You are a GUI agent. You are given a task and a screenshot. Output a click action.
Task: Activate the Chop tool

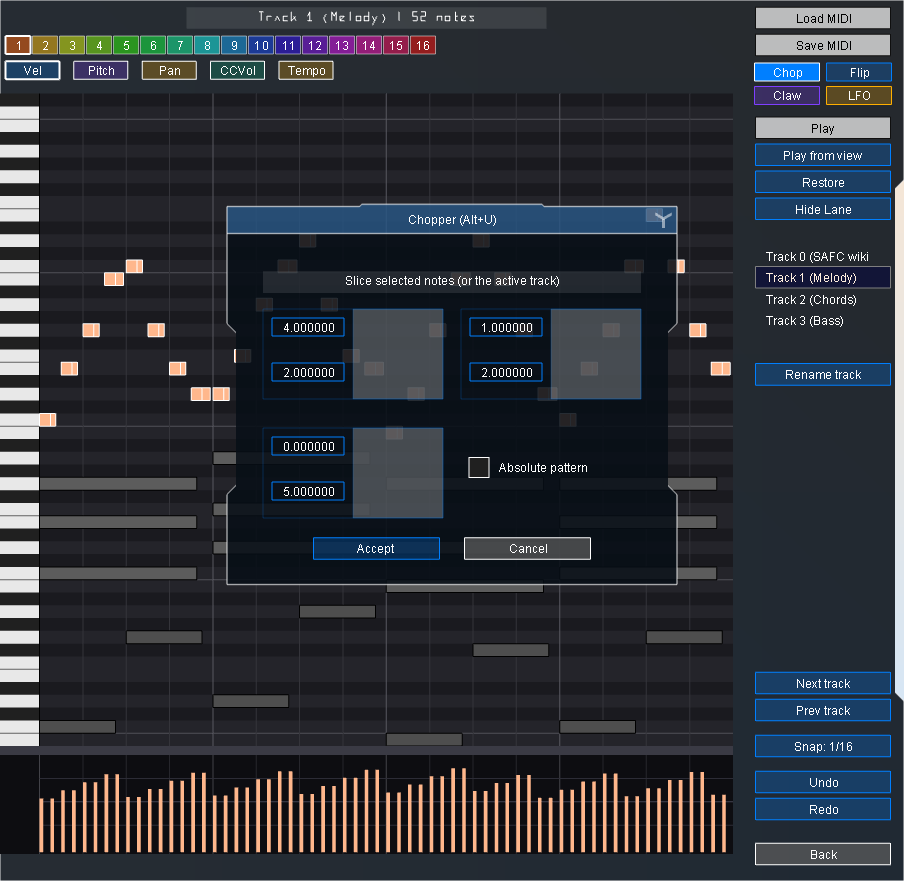(787, 72)
